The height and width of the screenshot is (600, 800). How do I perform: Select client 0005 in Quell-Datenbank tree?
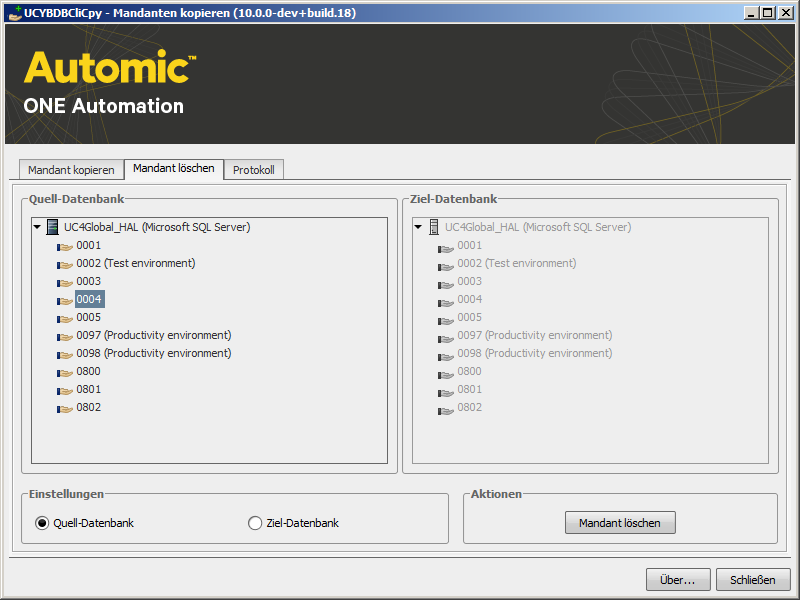pos(89,317)
